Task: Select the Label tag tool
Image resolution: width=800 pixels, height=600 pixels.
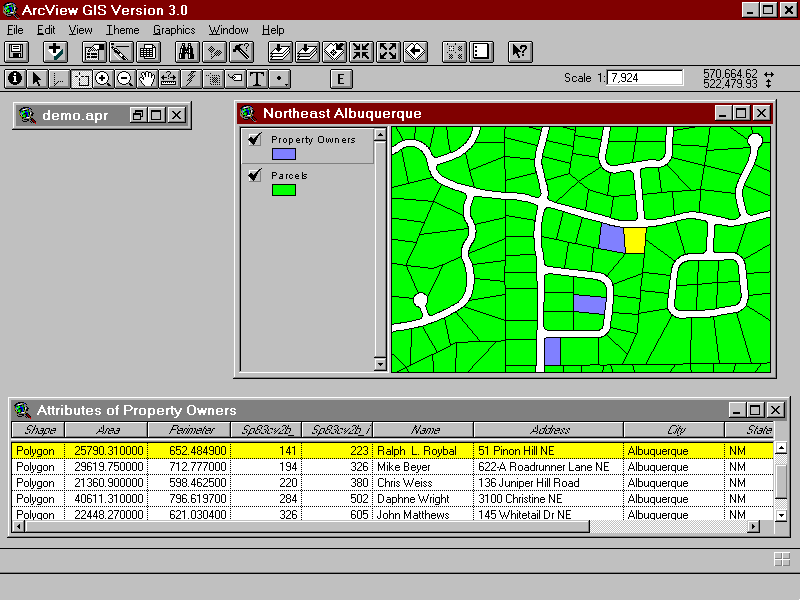Action: (235, 79)
